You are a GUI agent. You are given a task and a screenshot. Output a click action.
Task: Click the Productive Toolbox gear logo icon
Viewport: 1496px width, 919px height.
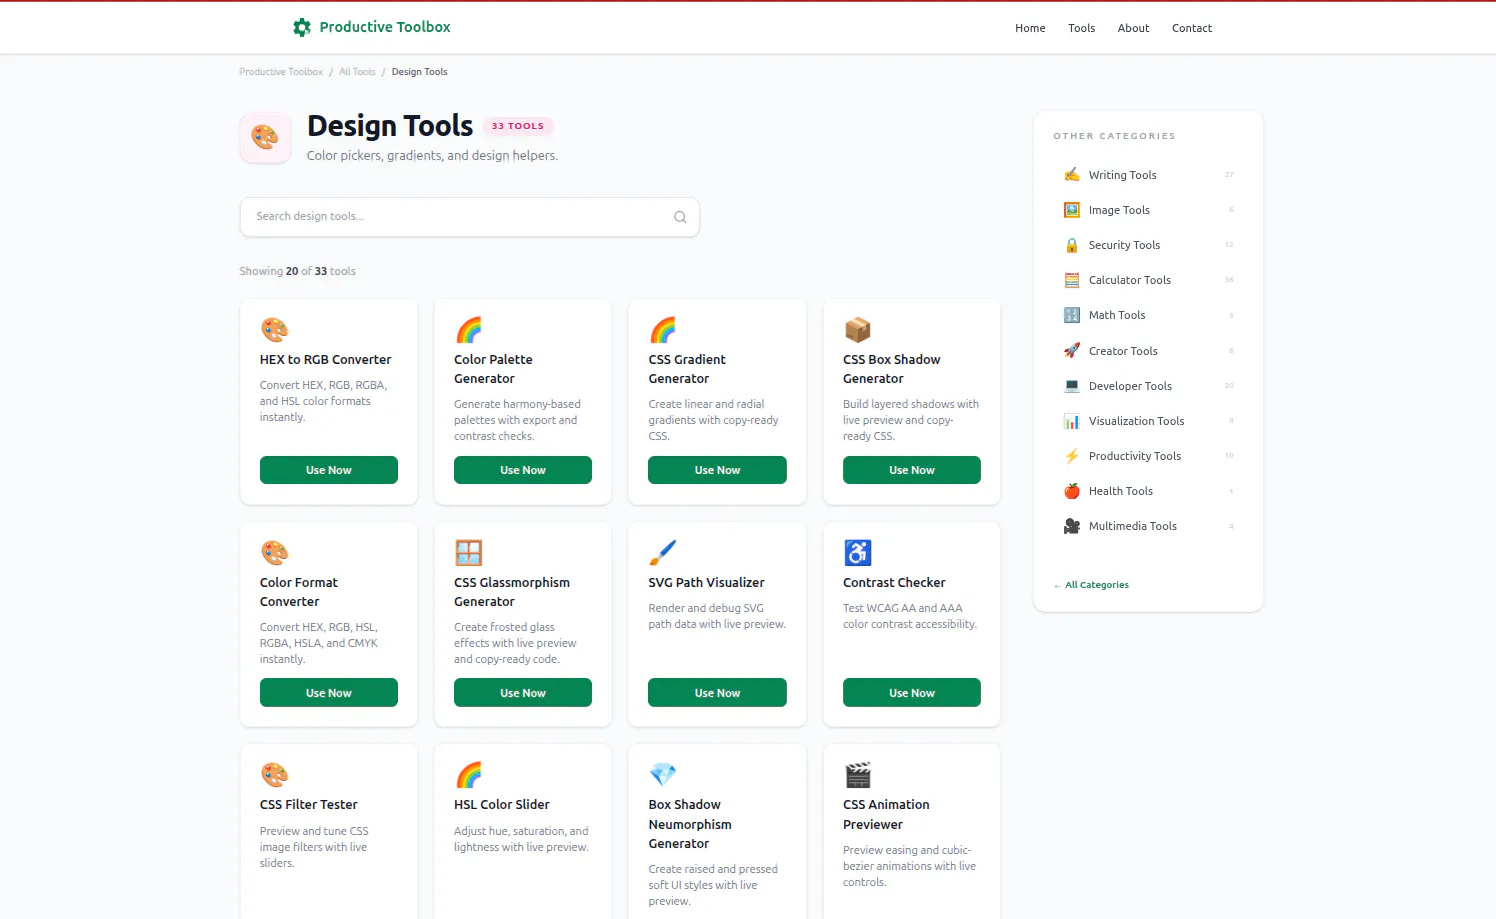pos(301,27)
